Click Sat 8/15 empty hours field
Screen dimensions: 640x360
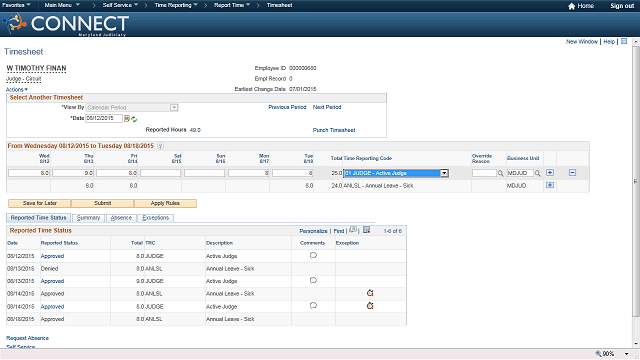[160, 173]
